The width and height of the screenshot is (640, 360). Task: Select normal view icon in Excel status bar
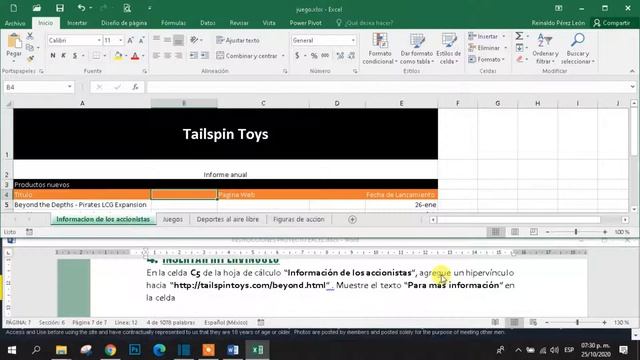[496, 232]
